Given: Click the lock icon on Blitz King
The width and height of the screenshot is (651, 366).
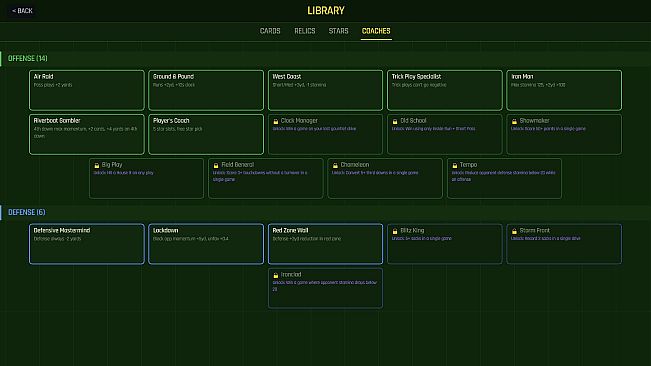Looking at the screenshot, I should [x=395, y=231].
